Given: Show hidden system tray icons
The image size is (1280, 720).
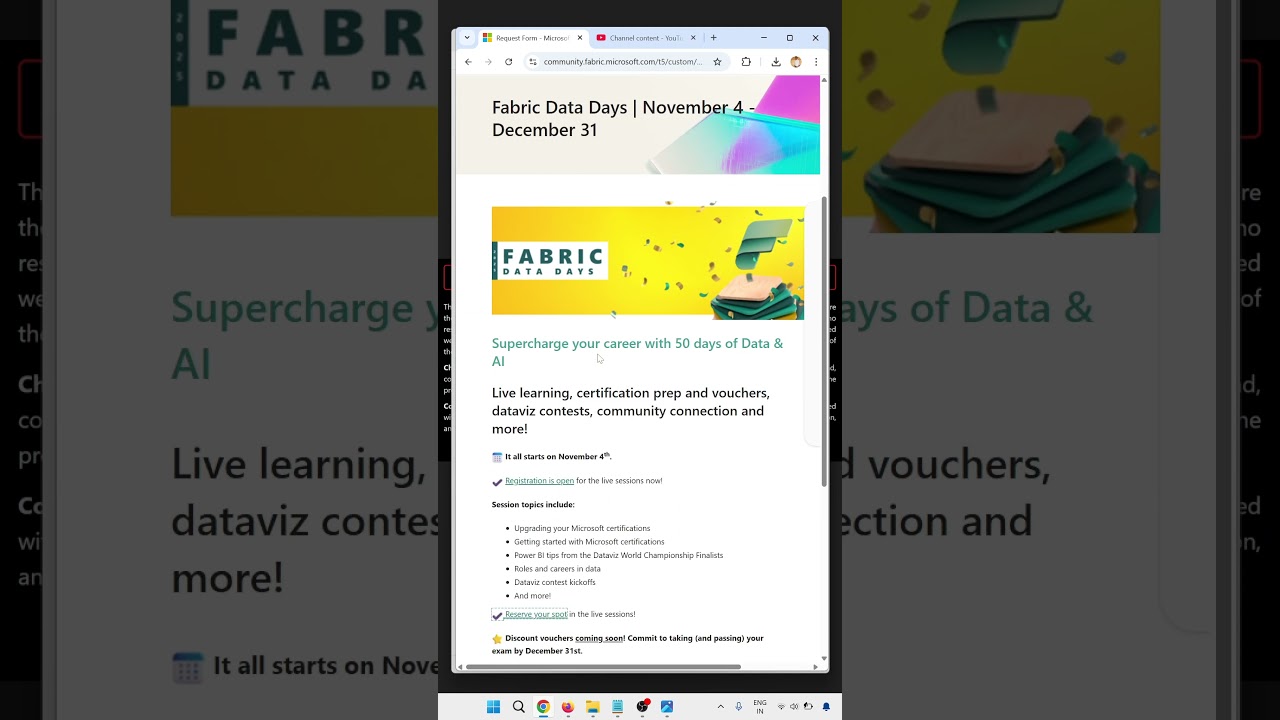Looking at the screenshot, I should click(x=720, y=707).
